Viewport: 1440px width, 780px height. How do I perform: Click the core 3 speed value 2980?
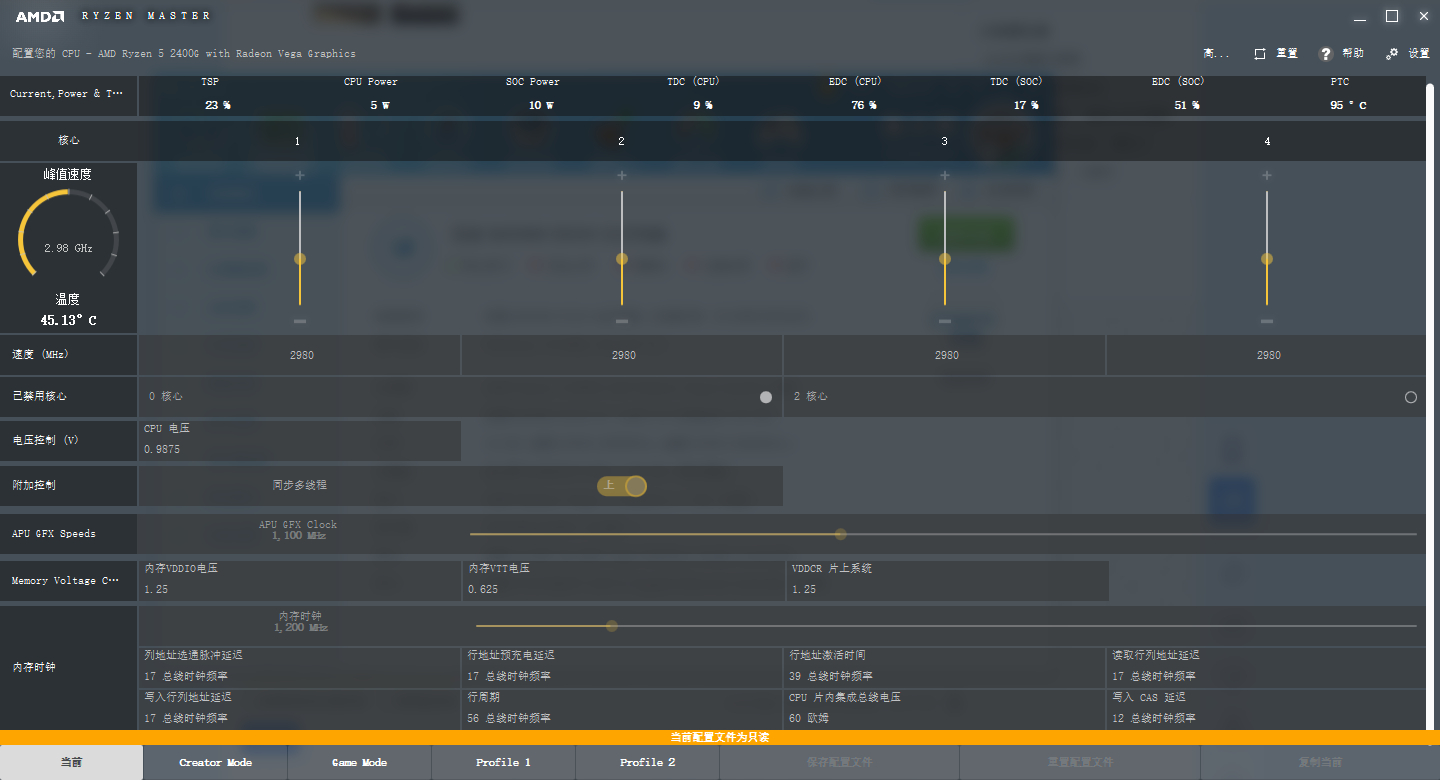coord(946,355)
